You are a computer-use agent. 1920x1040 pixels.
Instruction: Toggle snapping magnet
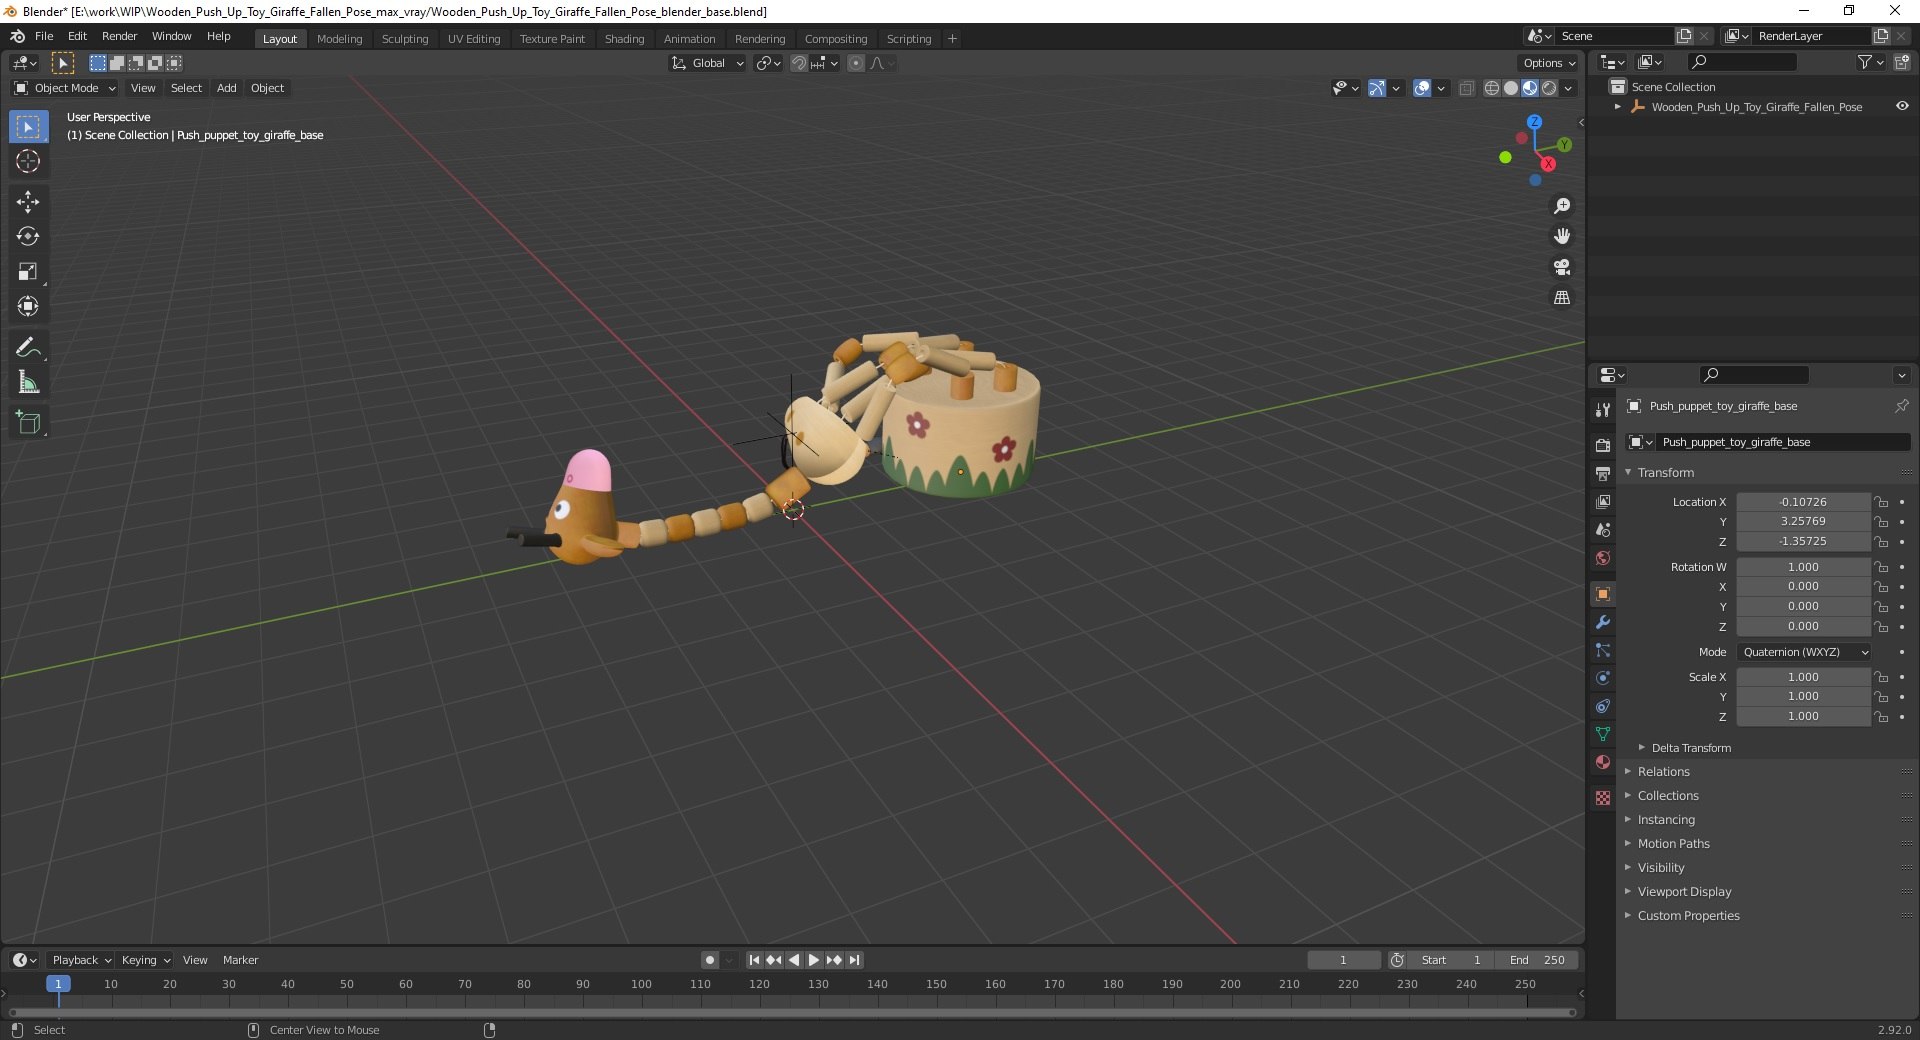tap(798, 63)
